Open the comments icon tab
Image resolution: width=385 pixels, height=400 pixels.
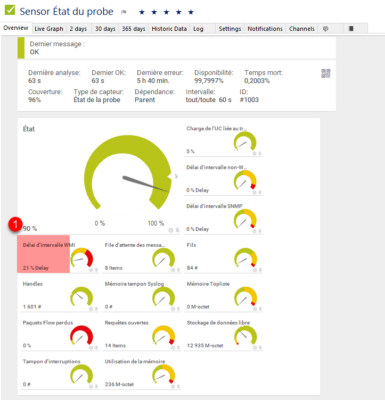click(x=326, y=29)
